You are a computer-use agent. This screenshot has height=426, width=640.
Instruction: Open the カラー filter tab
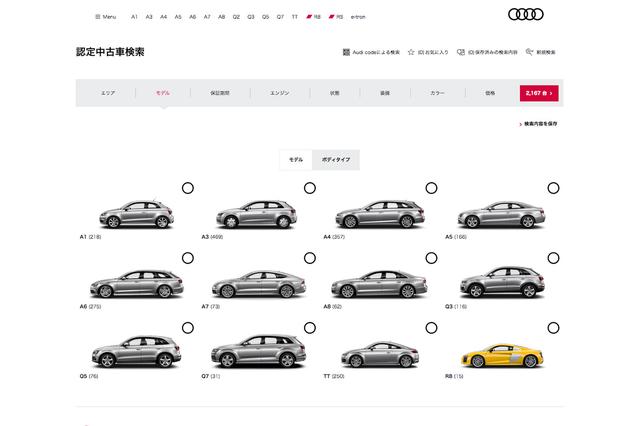(x=437, y=93)
